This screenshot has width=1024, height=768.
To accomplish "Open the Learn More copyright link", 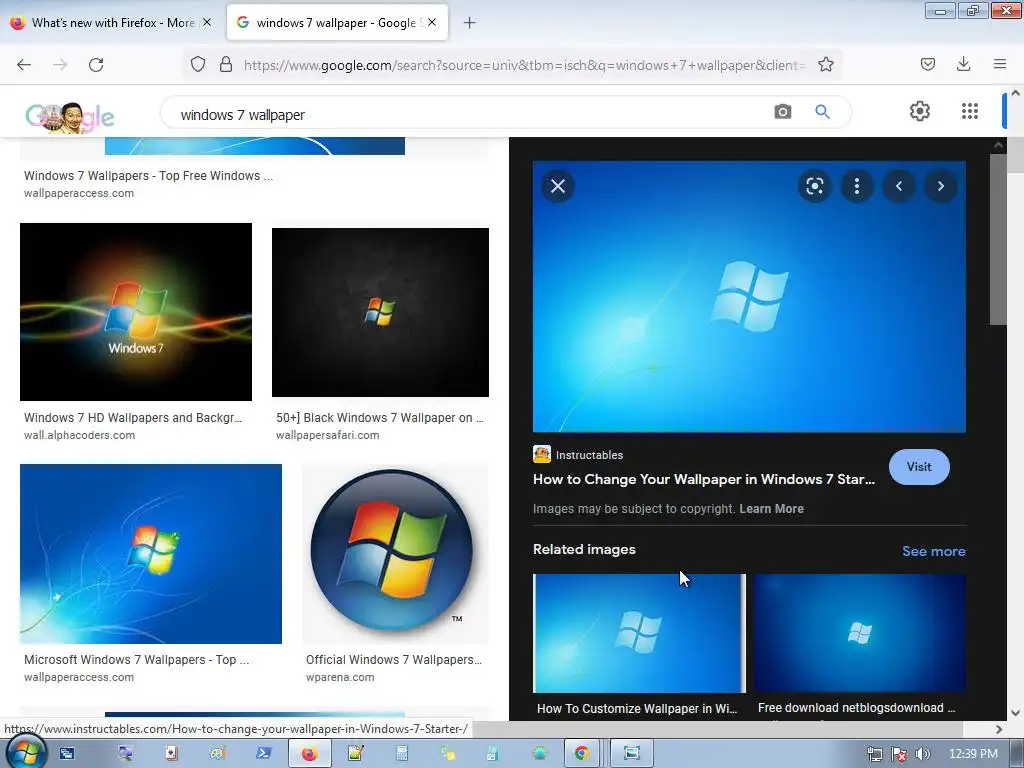I will (x=771, y=509).
